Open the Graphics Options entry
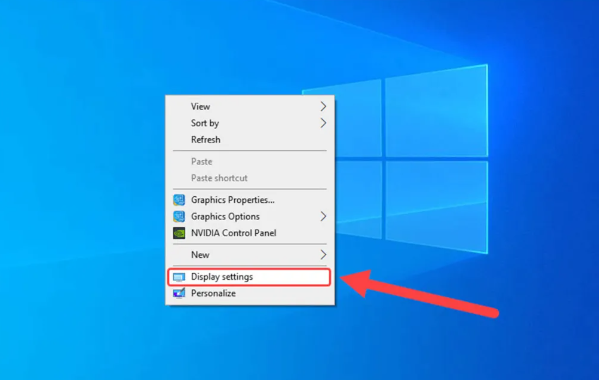The image size is (599, 380). (250, 217)
